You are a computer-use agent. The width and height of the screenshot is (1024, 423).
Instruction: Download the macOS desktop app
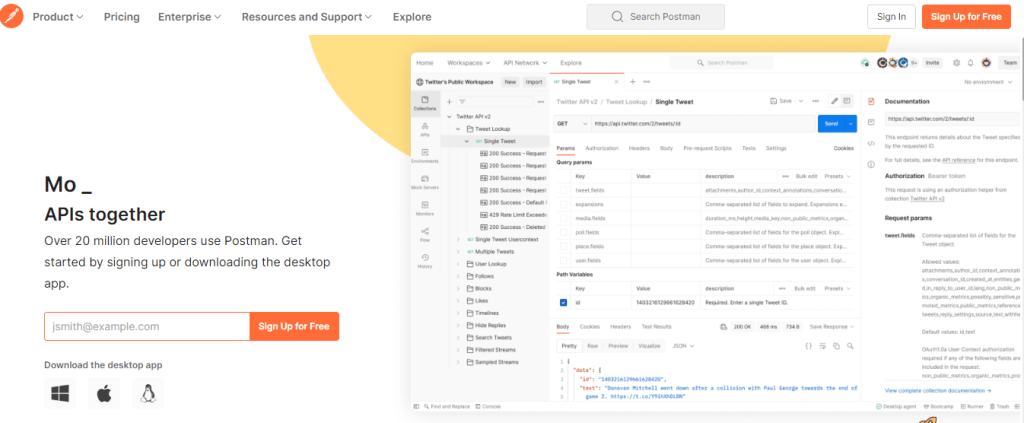[104, 393]
